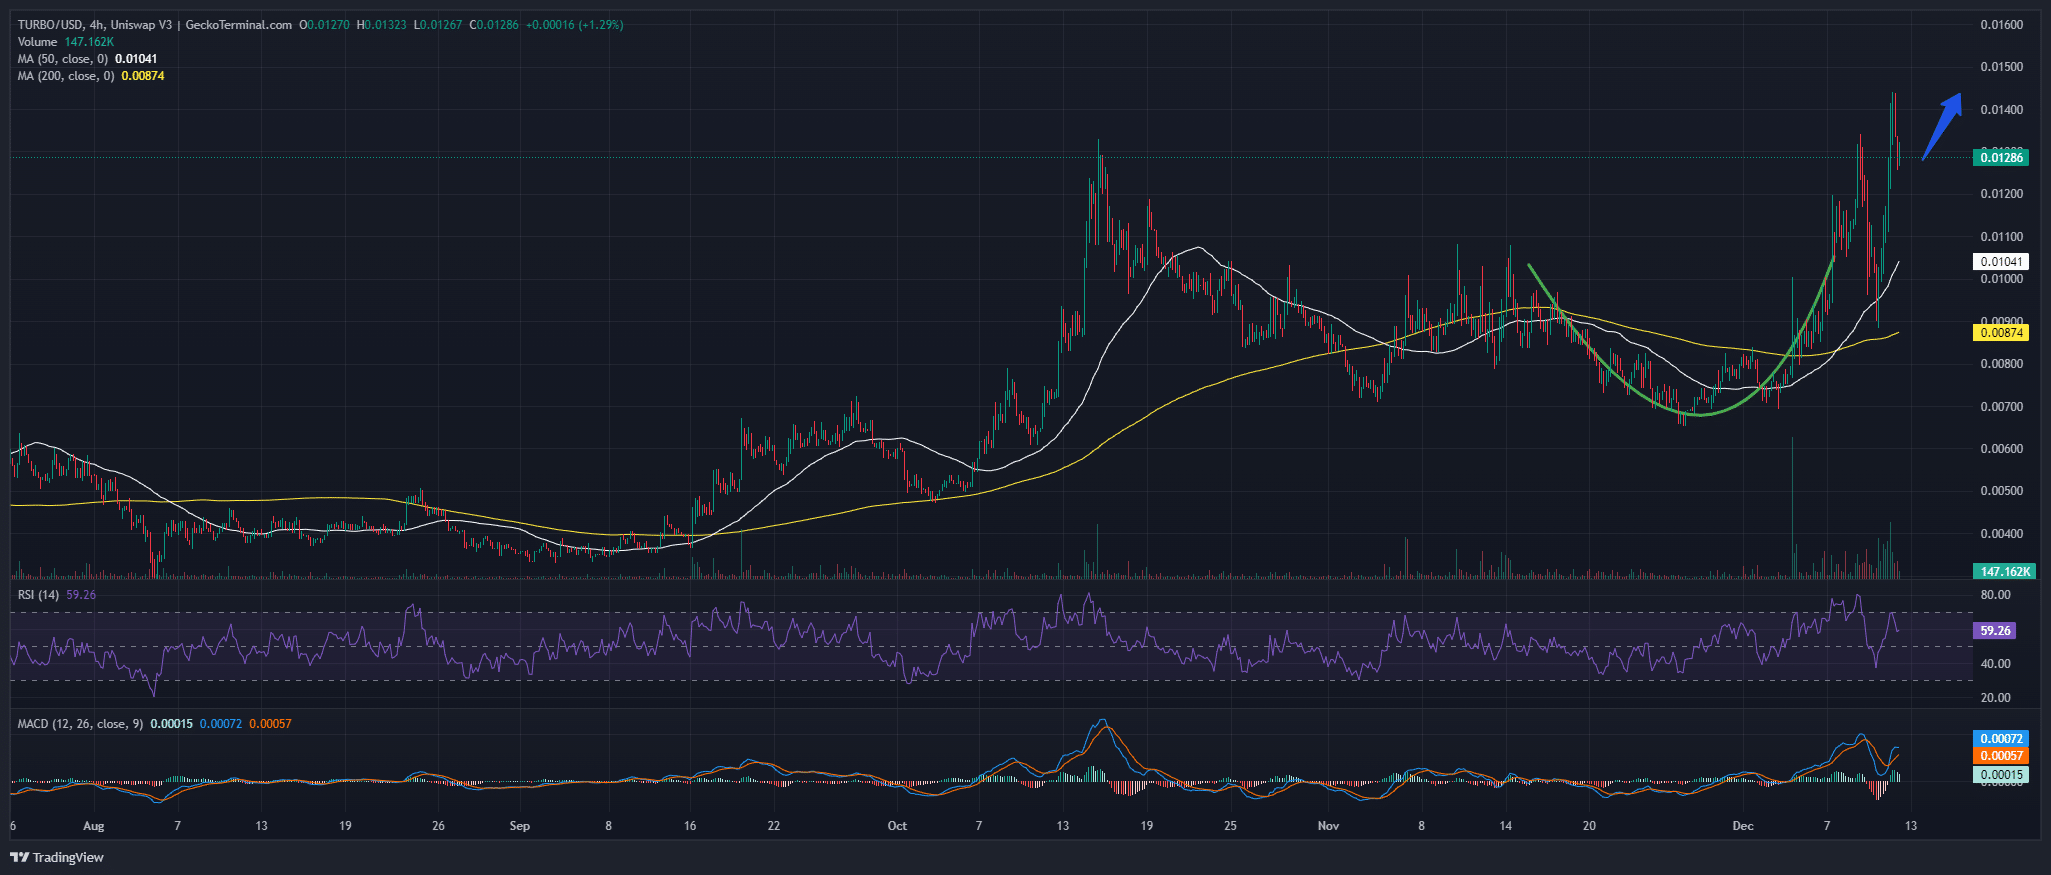Screen dimensions: 2051x875
Task: Click the 0.01100 price axis label
Action: (x=2001, y=237)
